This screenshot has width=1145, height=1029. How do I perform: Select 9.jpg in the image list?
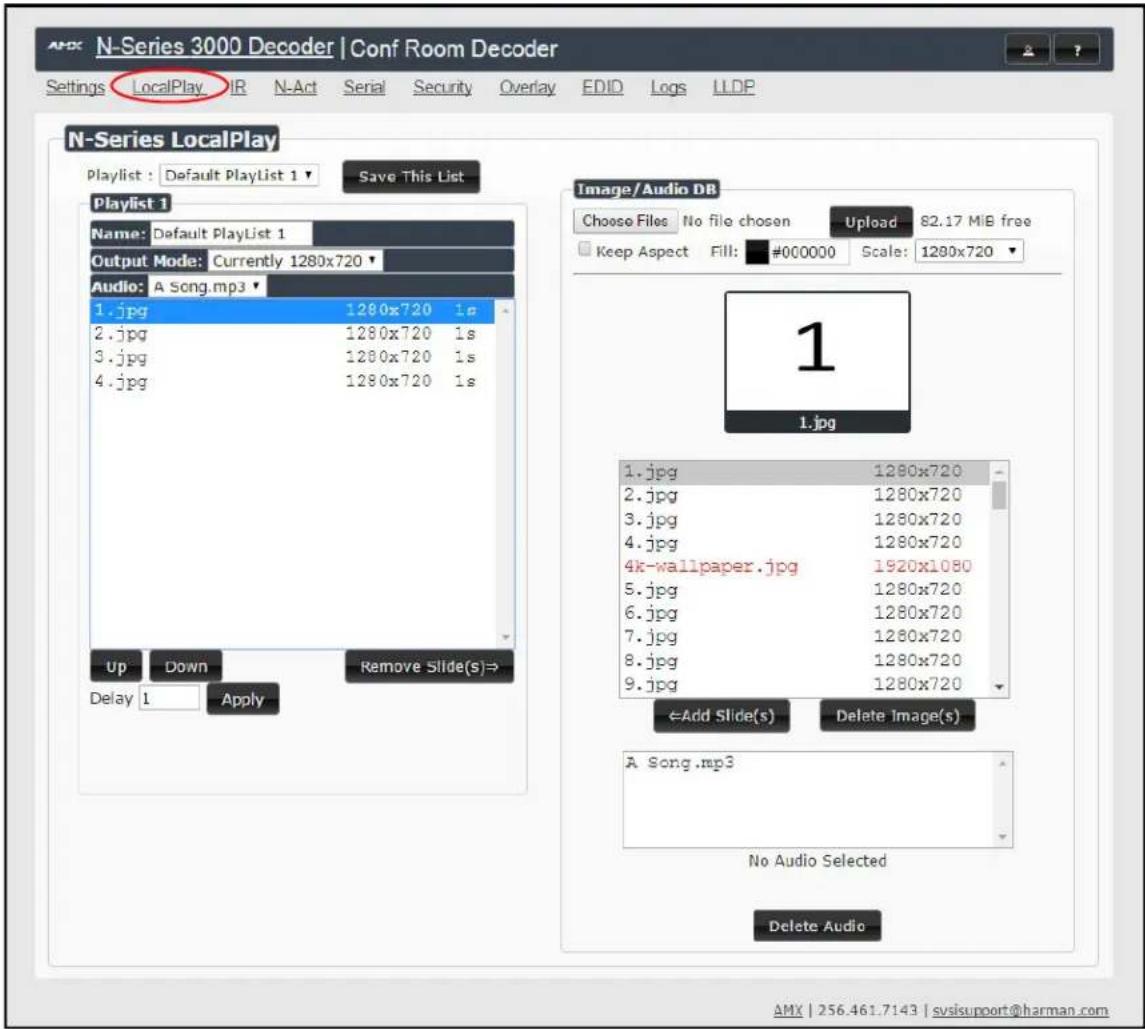coord(805,684)
